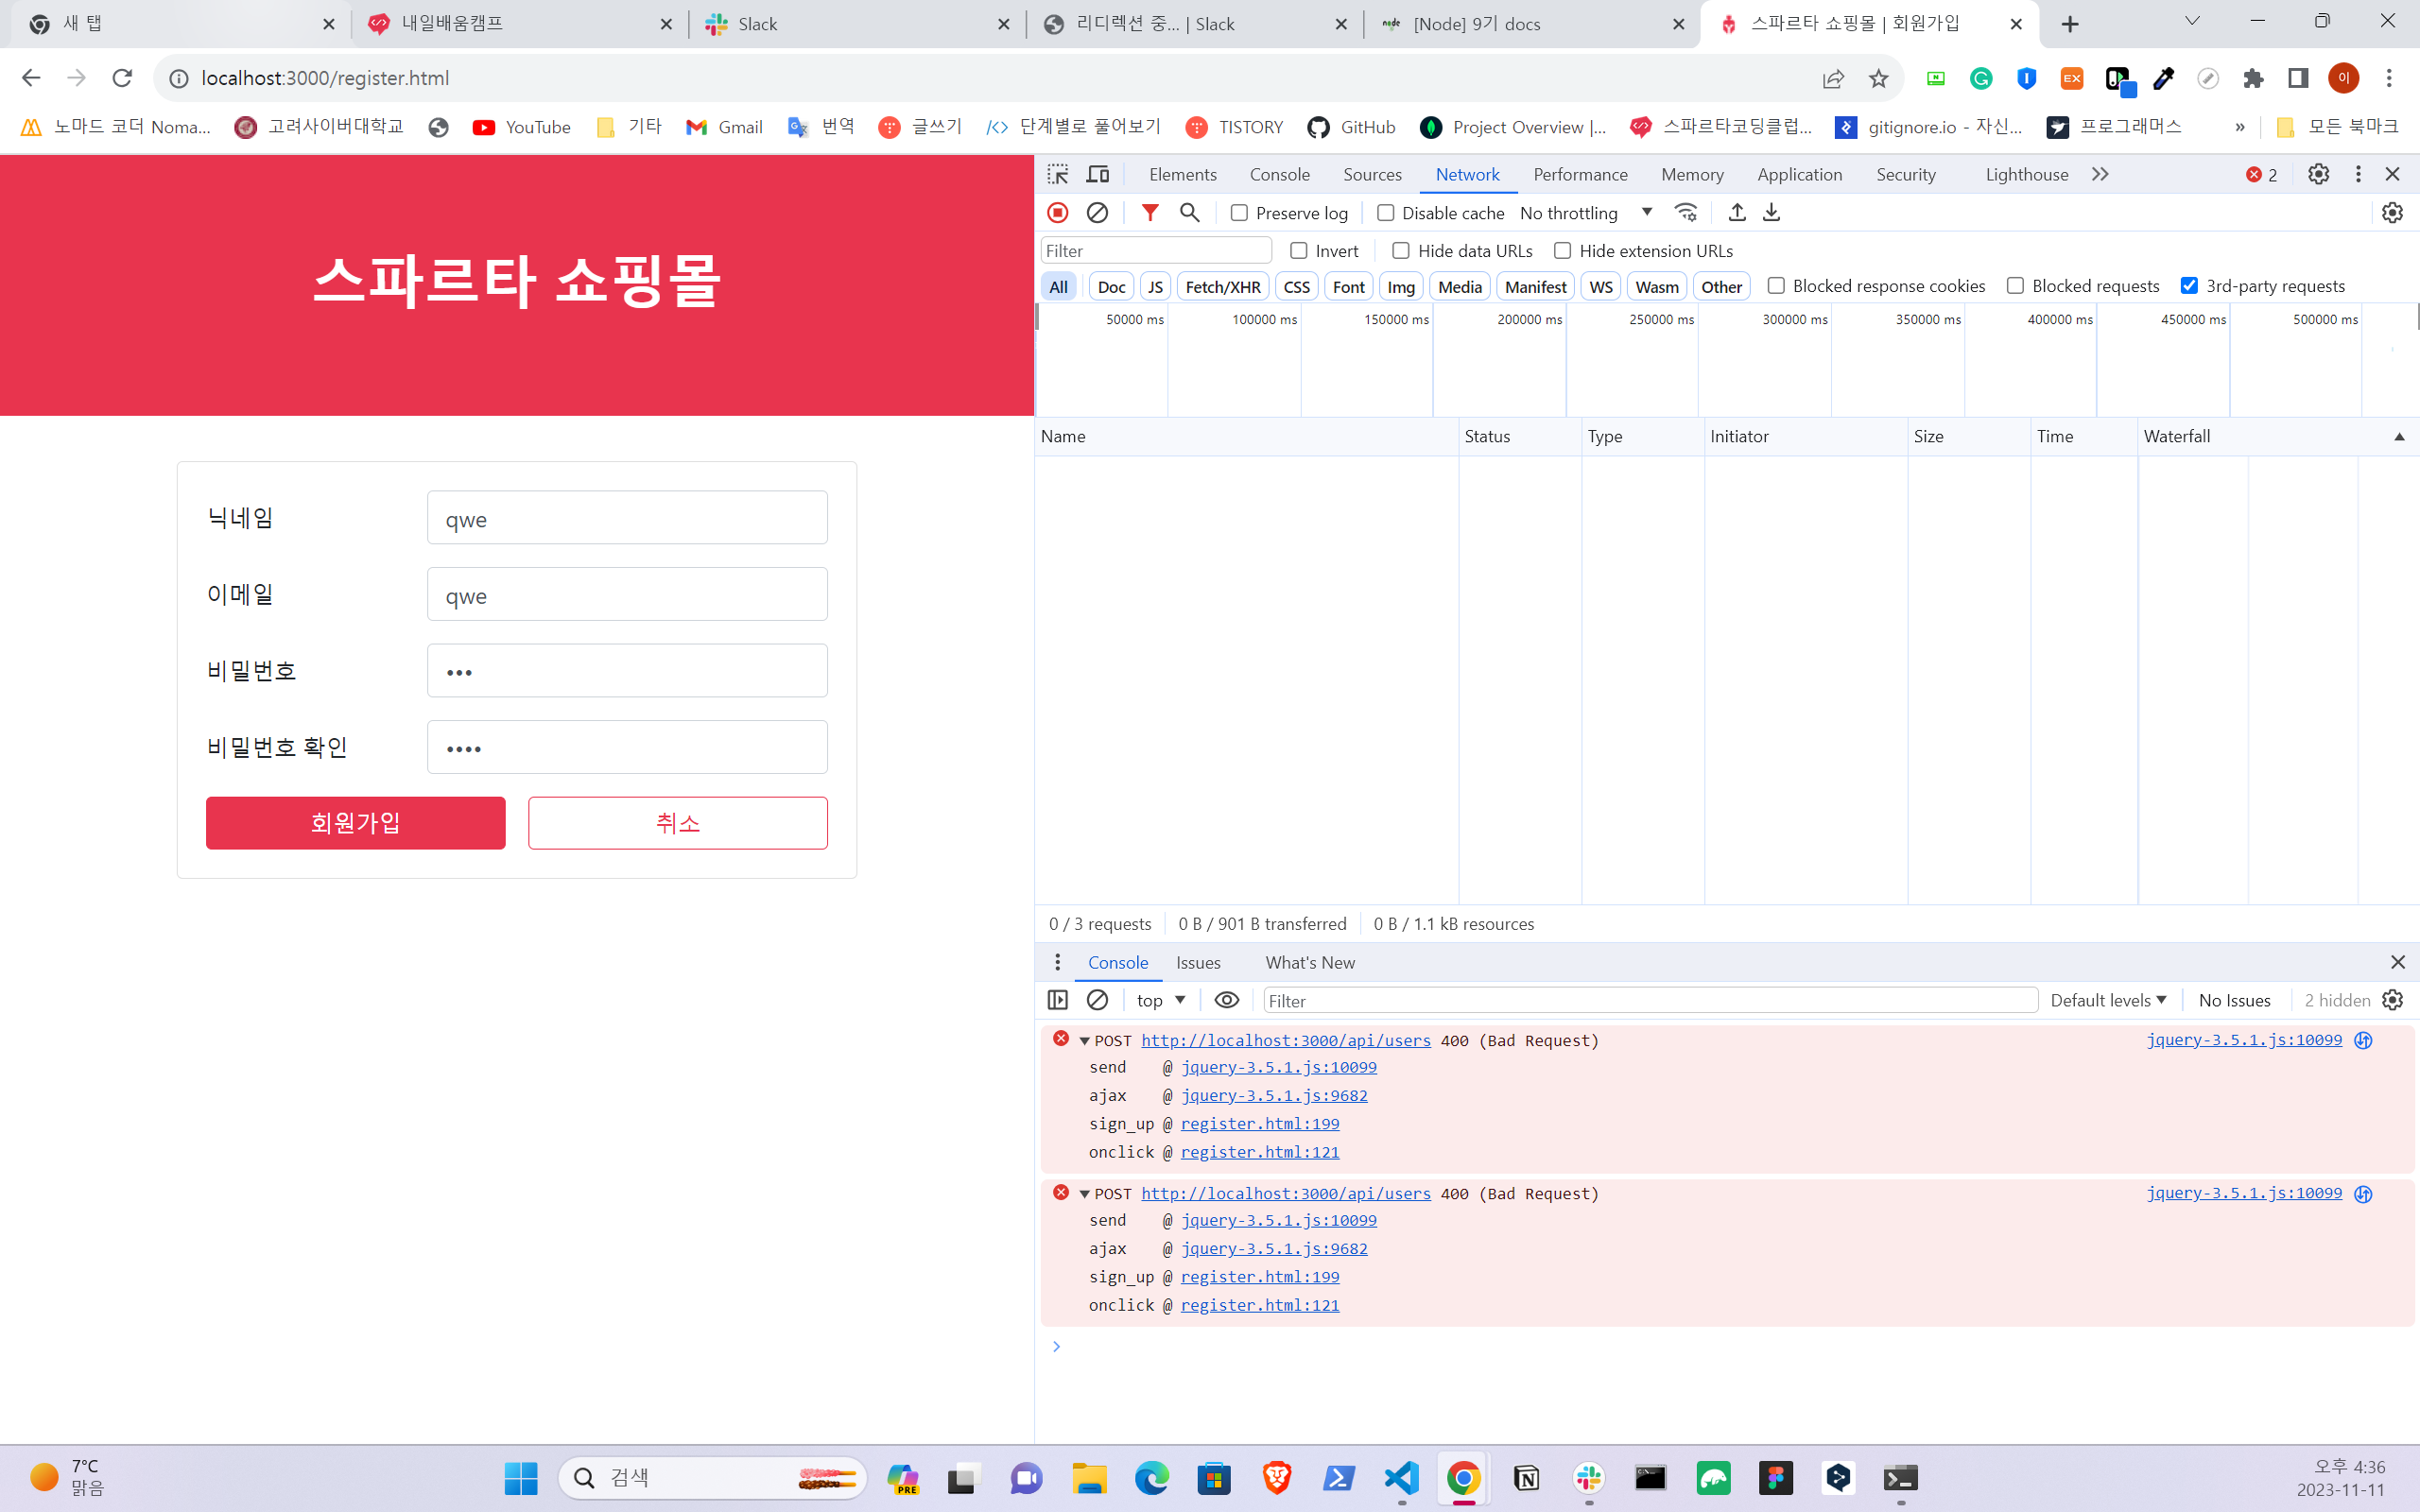
Task: Show console sidebar icon
Action: (x=1057, y=1000)
